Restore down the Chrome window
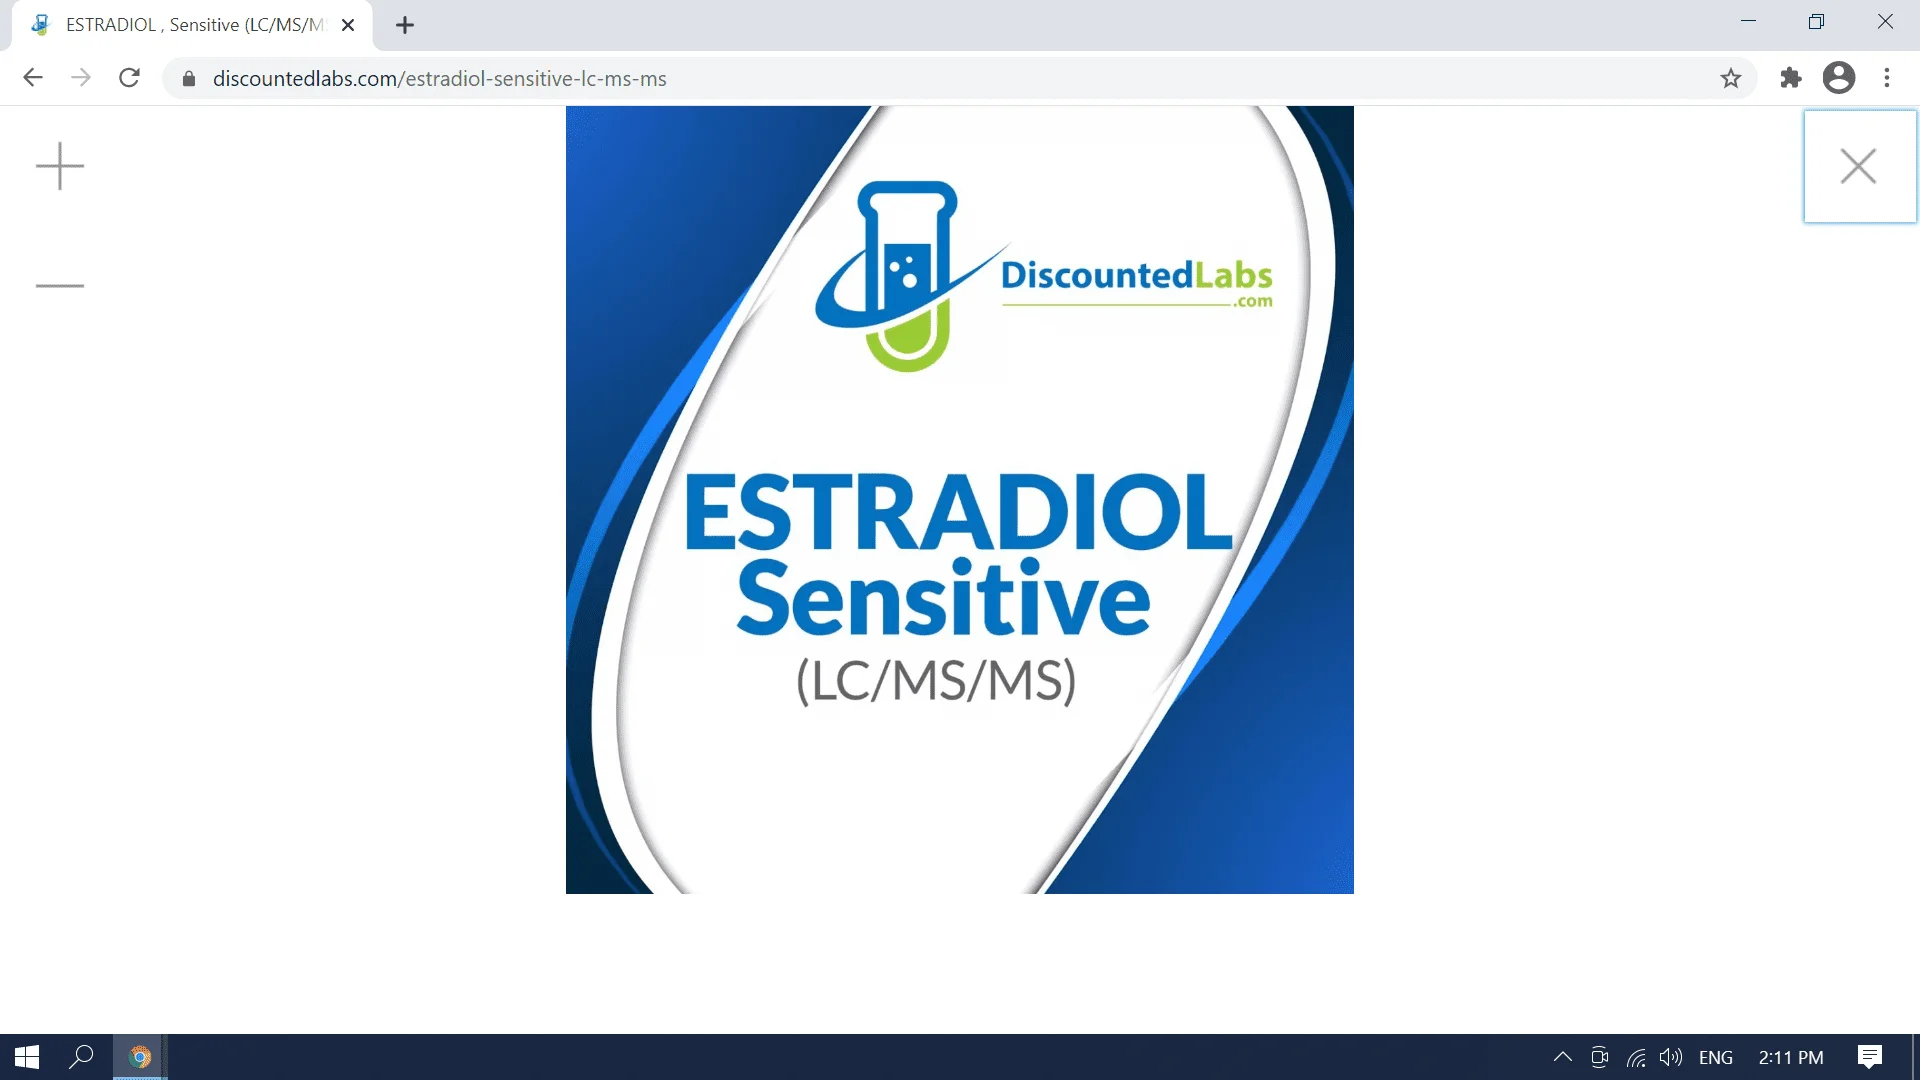The height and width of the screenshot is (1080, 1920). coord(1816,21)
